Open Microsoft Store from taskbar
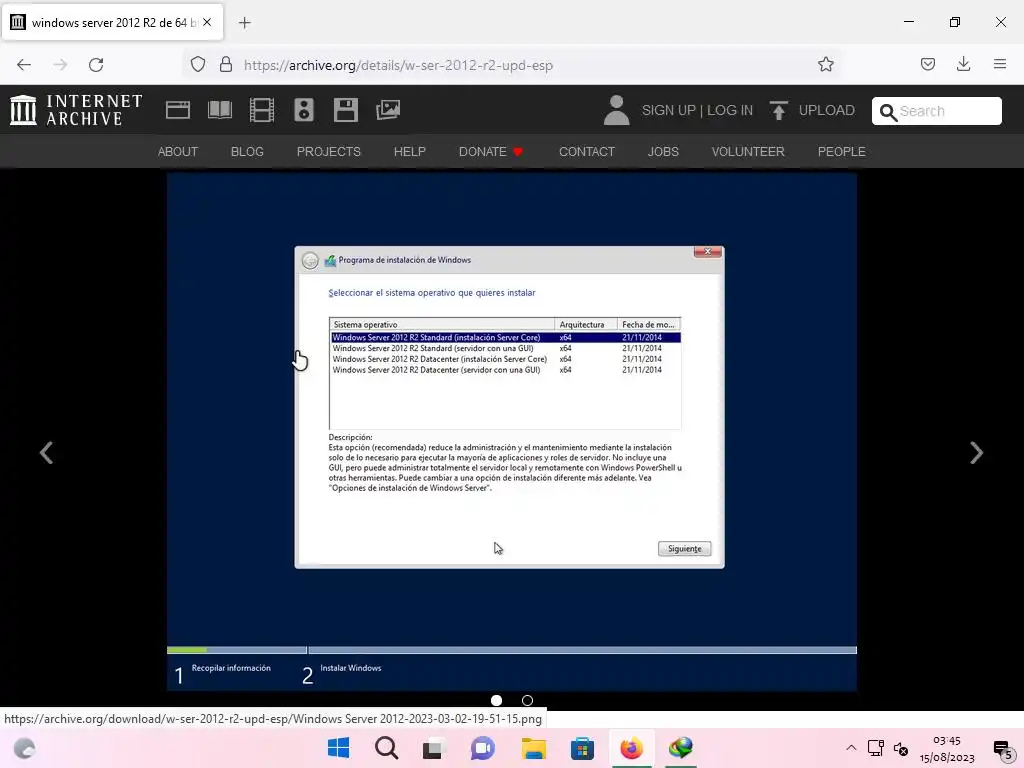 pyautogui.click(x=582, y=748)
